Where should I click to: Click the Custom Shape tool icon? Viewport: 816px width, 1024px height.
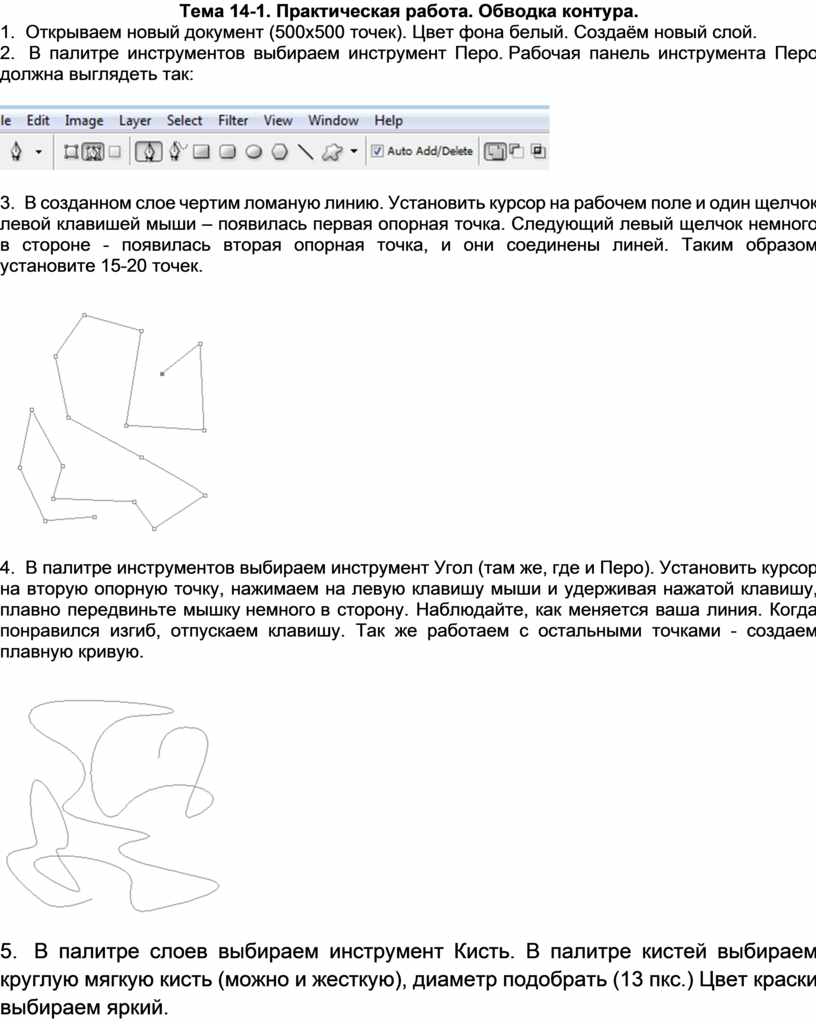(332, 152)
